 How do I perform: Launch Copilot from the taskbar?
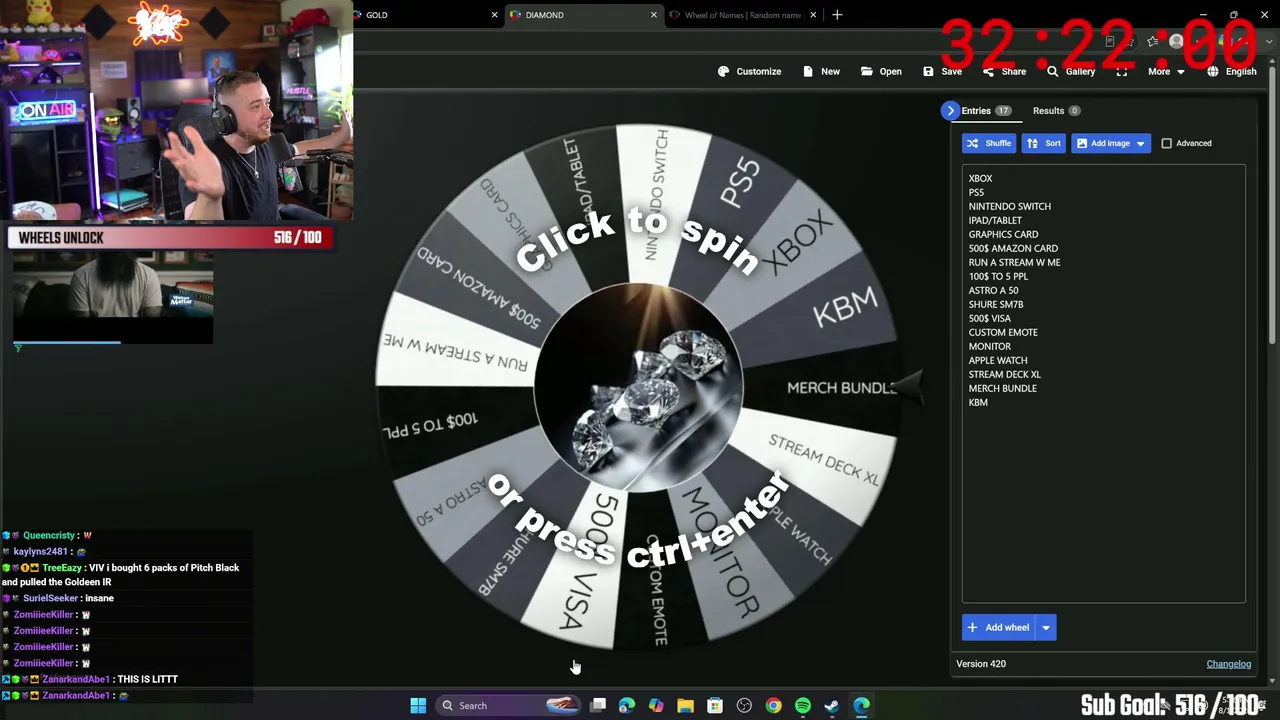click(656, 706)
